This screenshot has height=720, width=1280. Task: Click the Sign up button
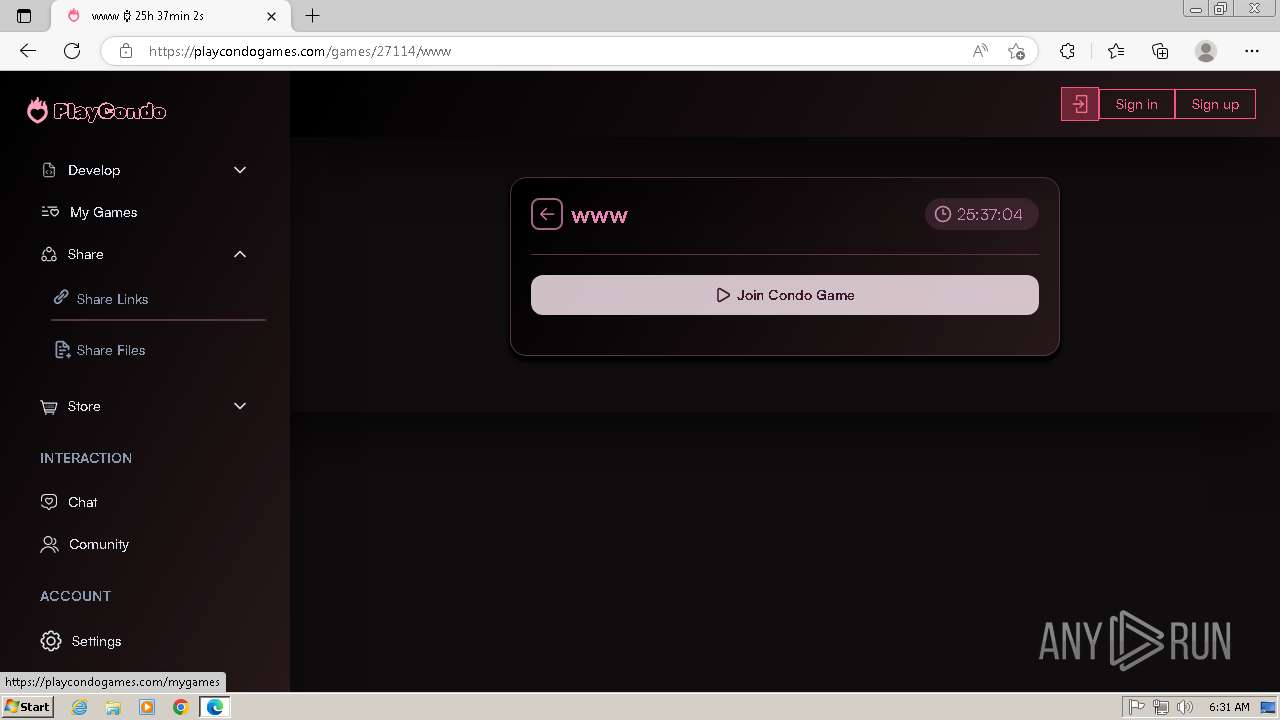click(1215, 104)
